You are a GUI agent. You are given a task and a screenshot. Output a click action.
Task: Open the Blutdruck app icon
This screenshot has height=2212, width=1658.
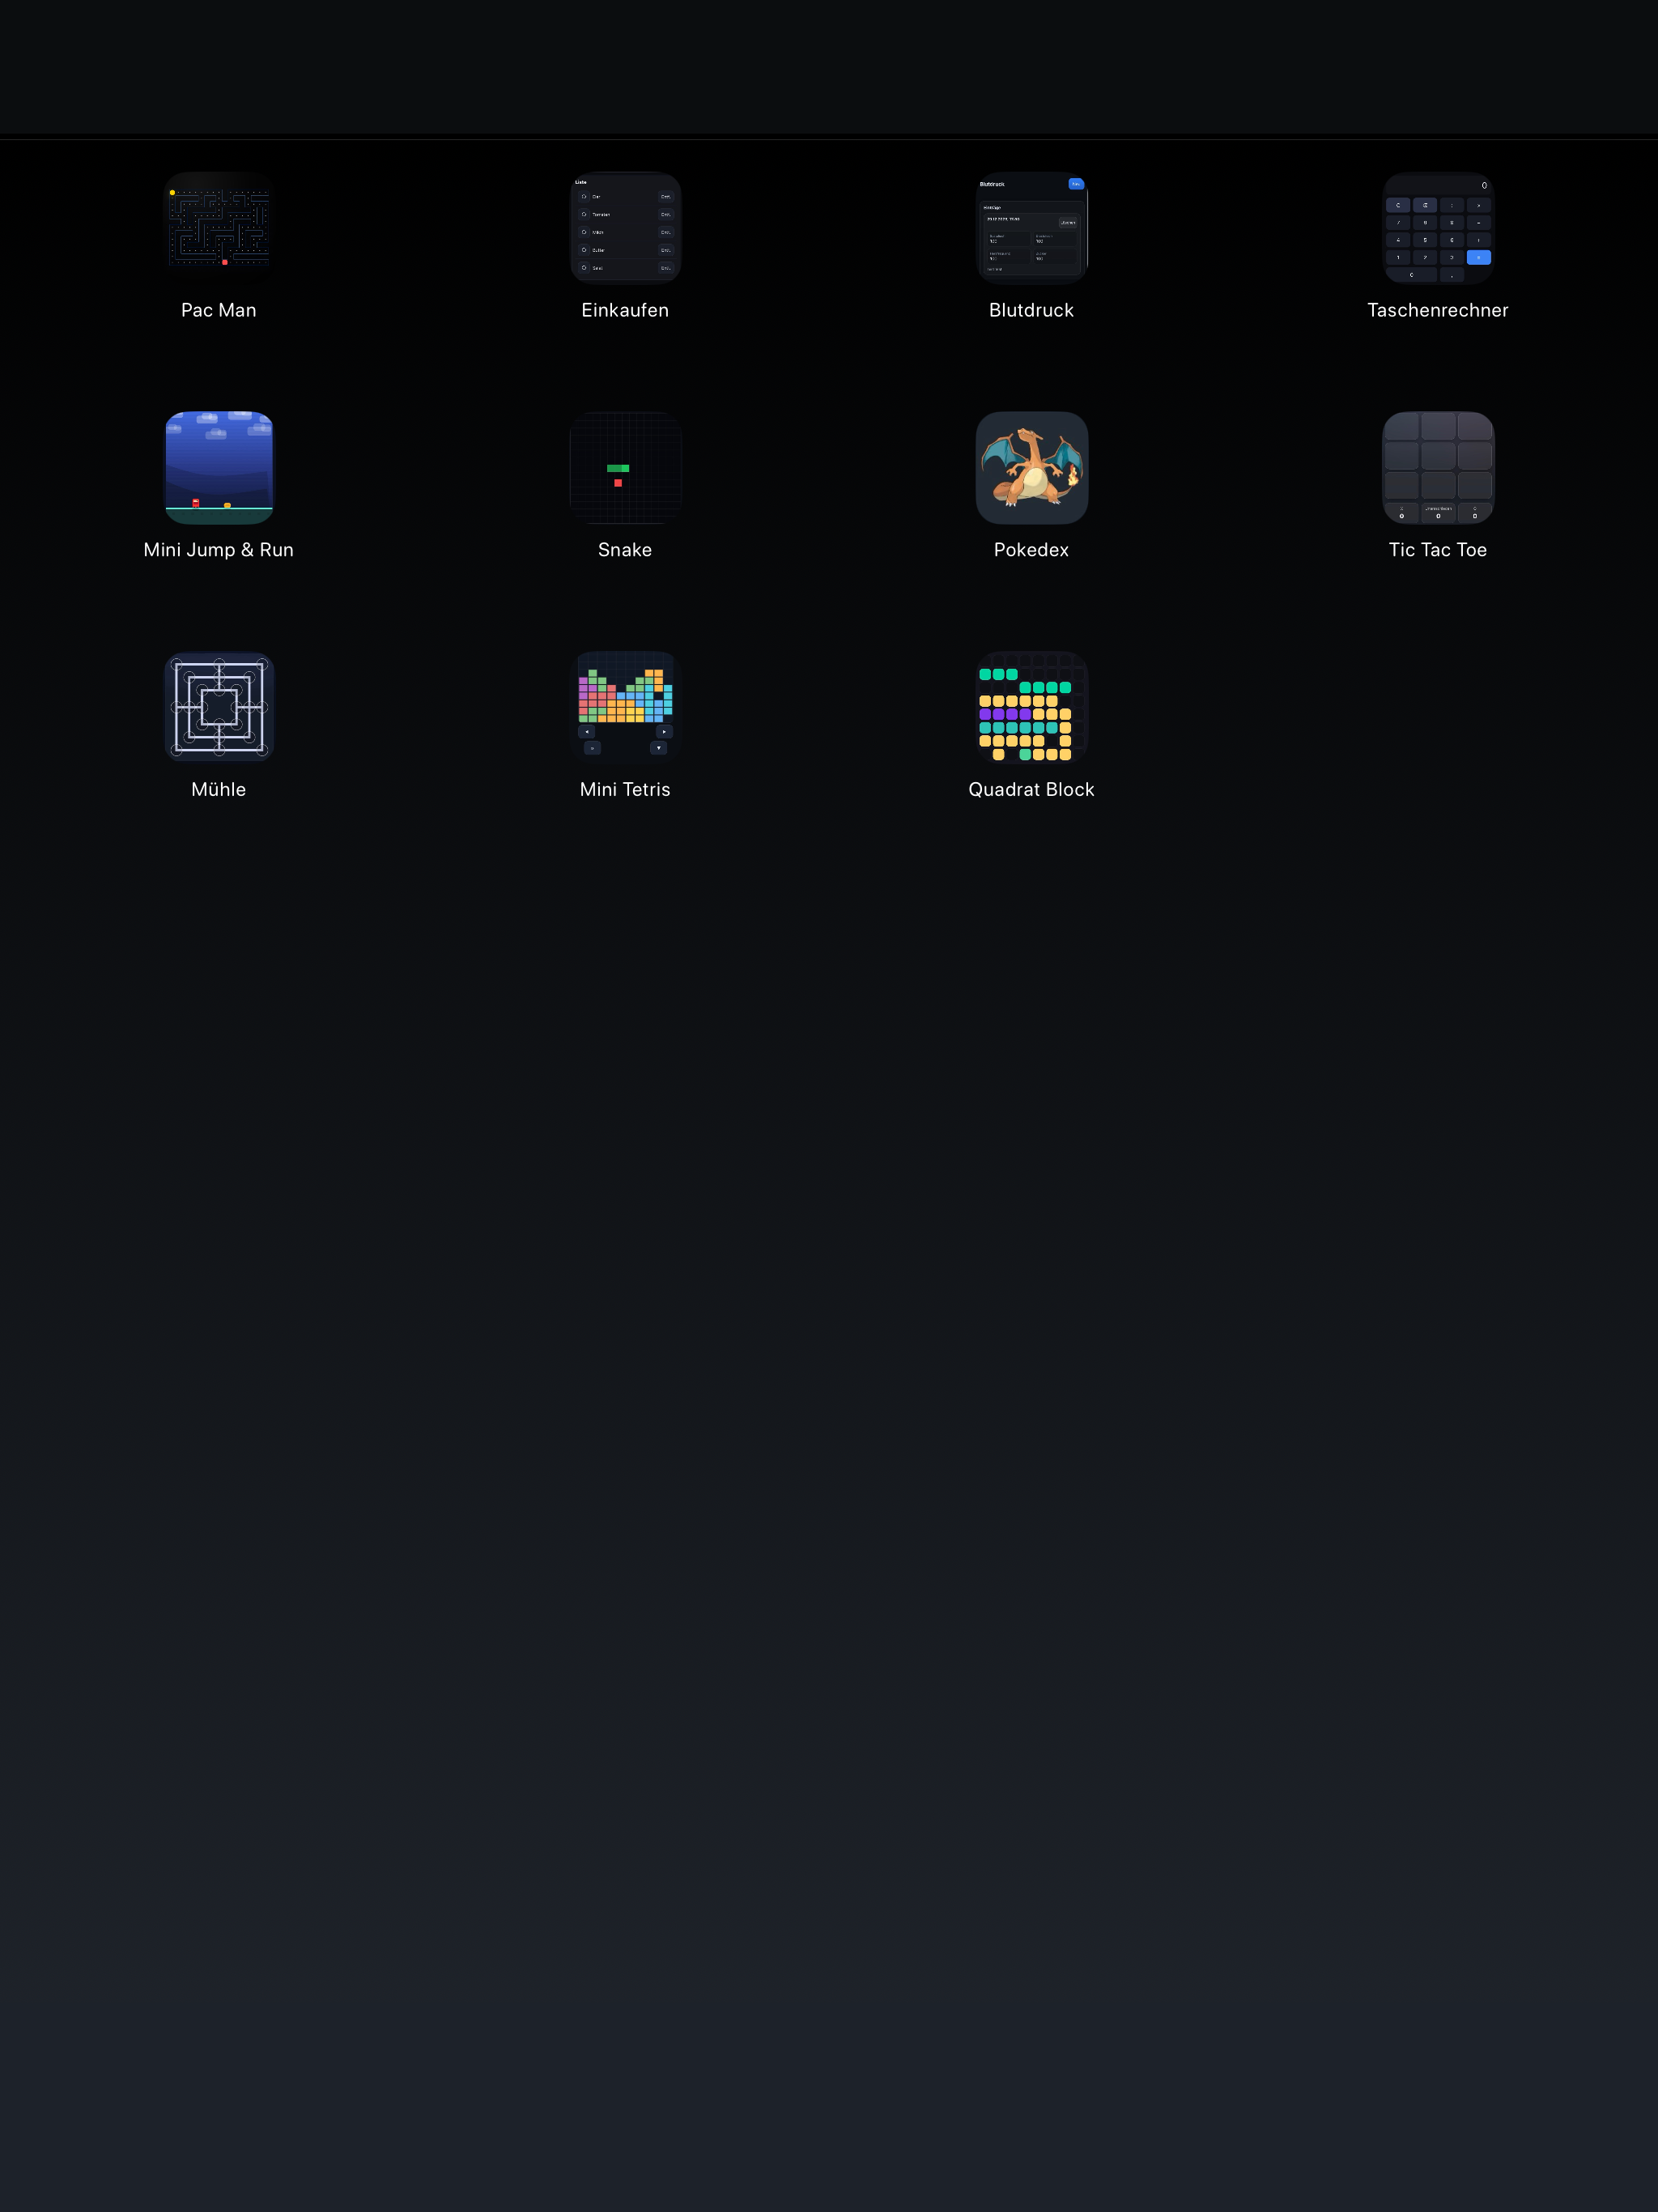[1032, 228]
